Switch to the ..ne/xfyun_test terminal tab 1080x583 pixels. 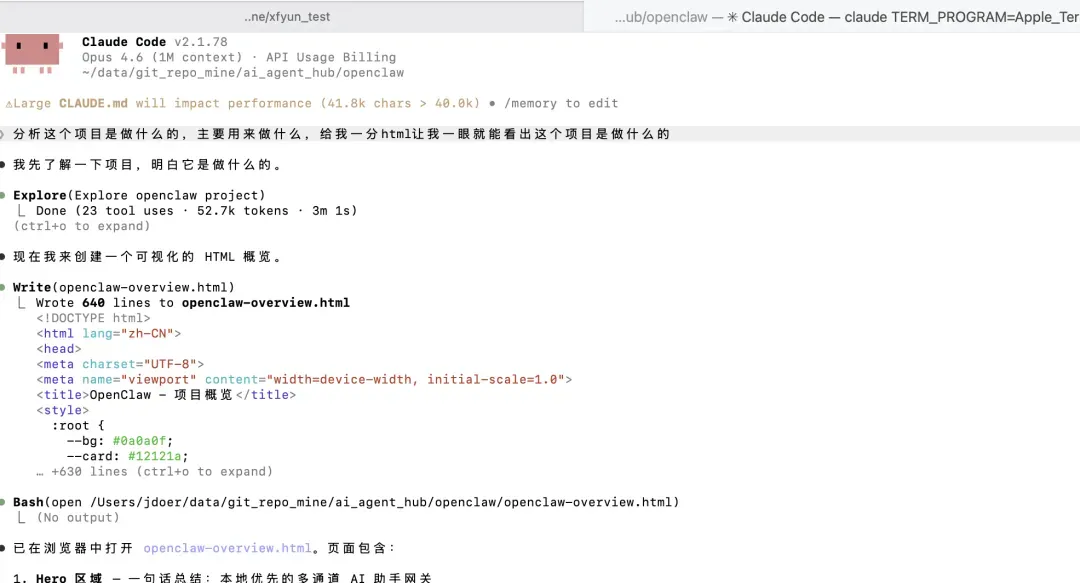pos(287,17)
